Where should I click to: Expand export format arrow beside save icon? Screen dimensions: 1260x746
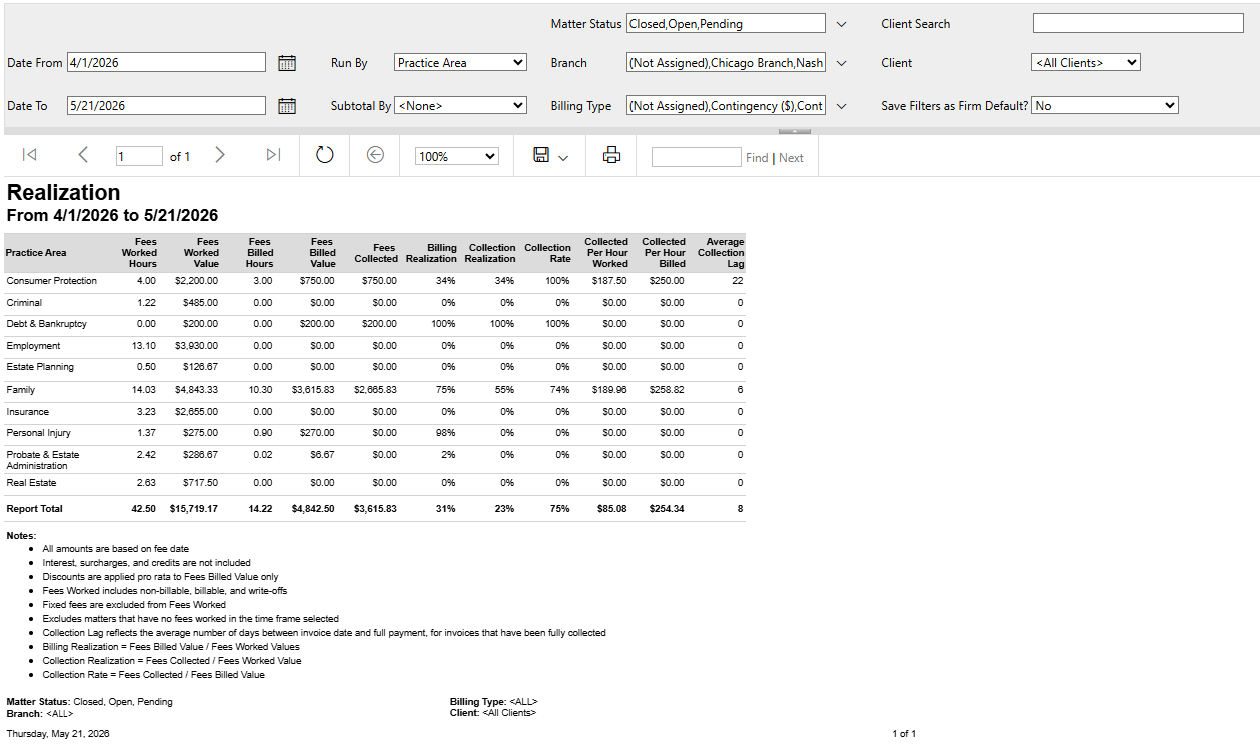(563, 158)
